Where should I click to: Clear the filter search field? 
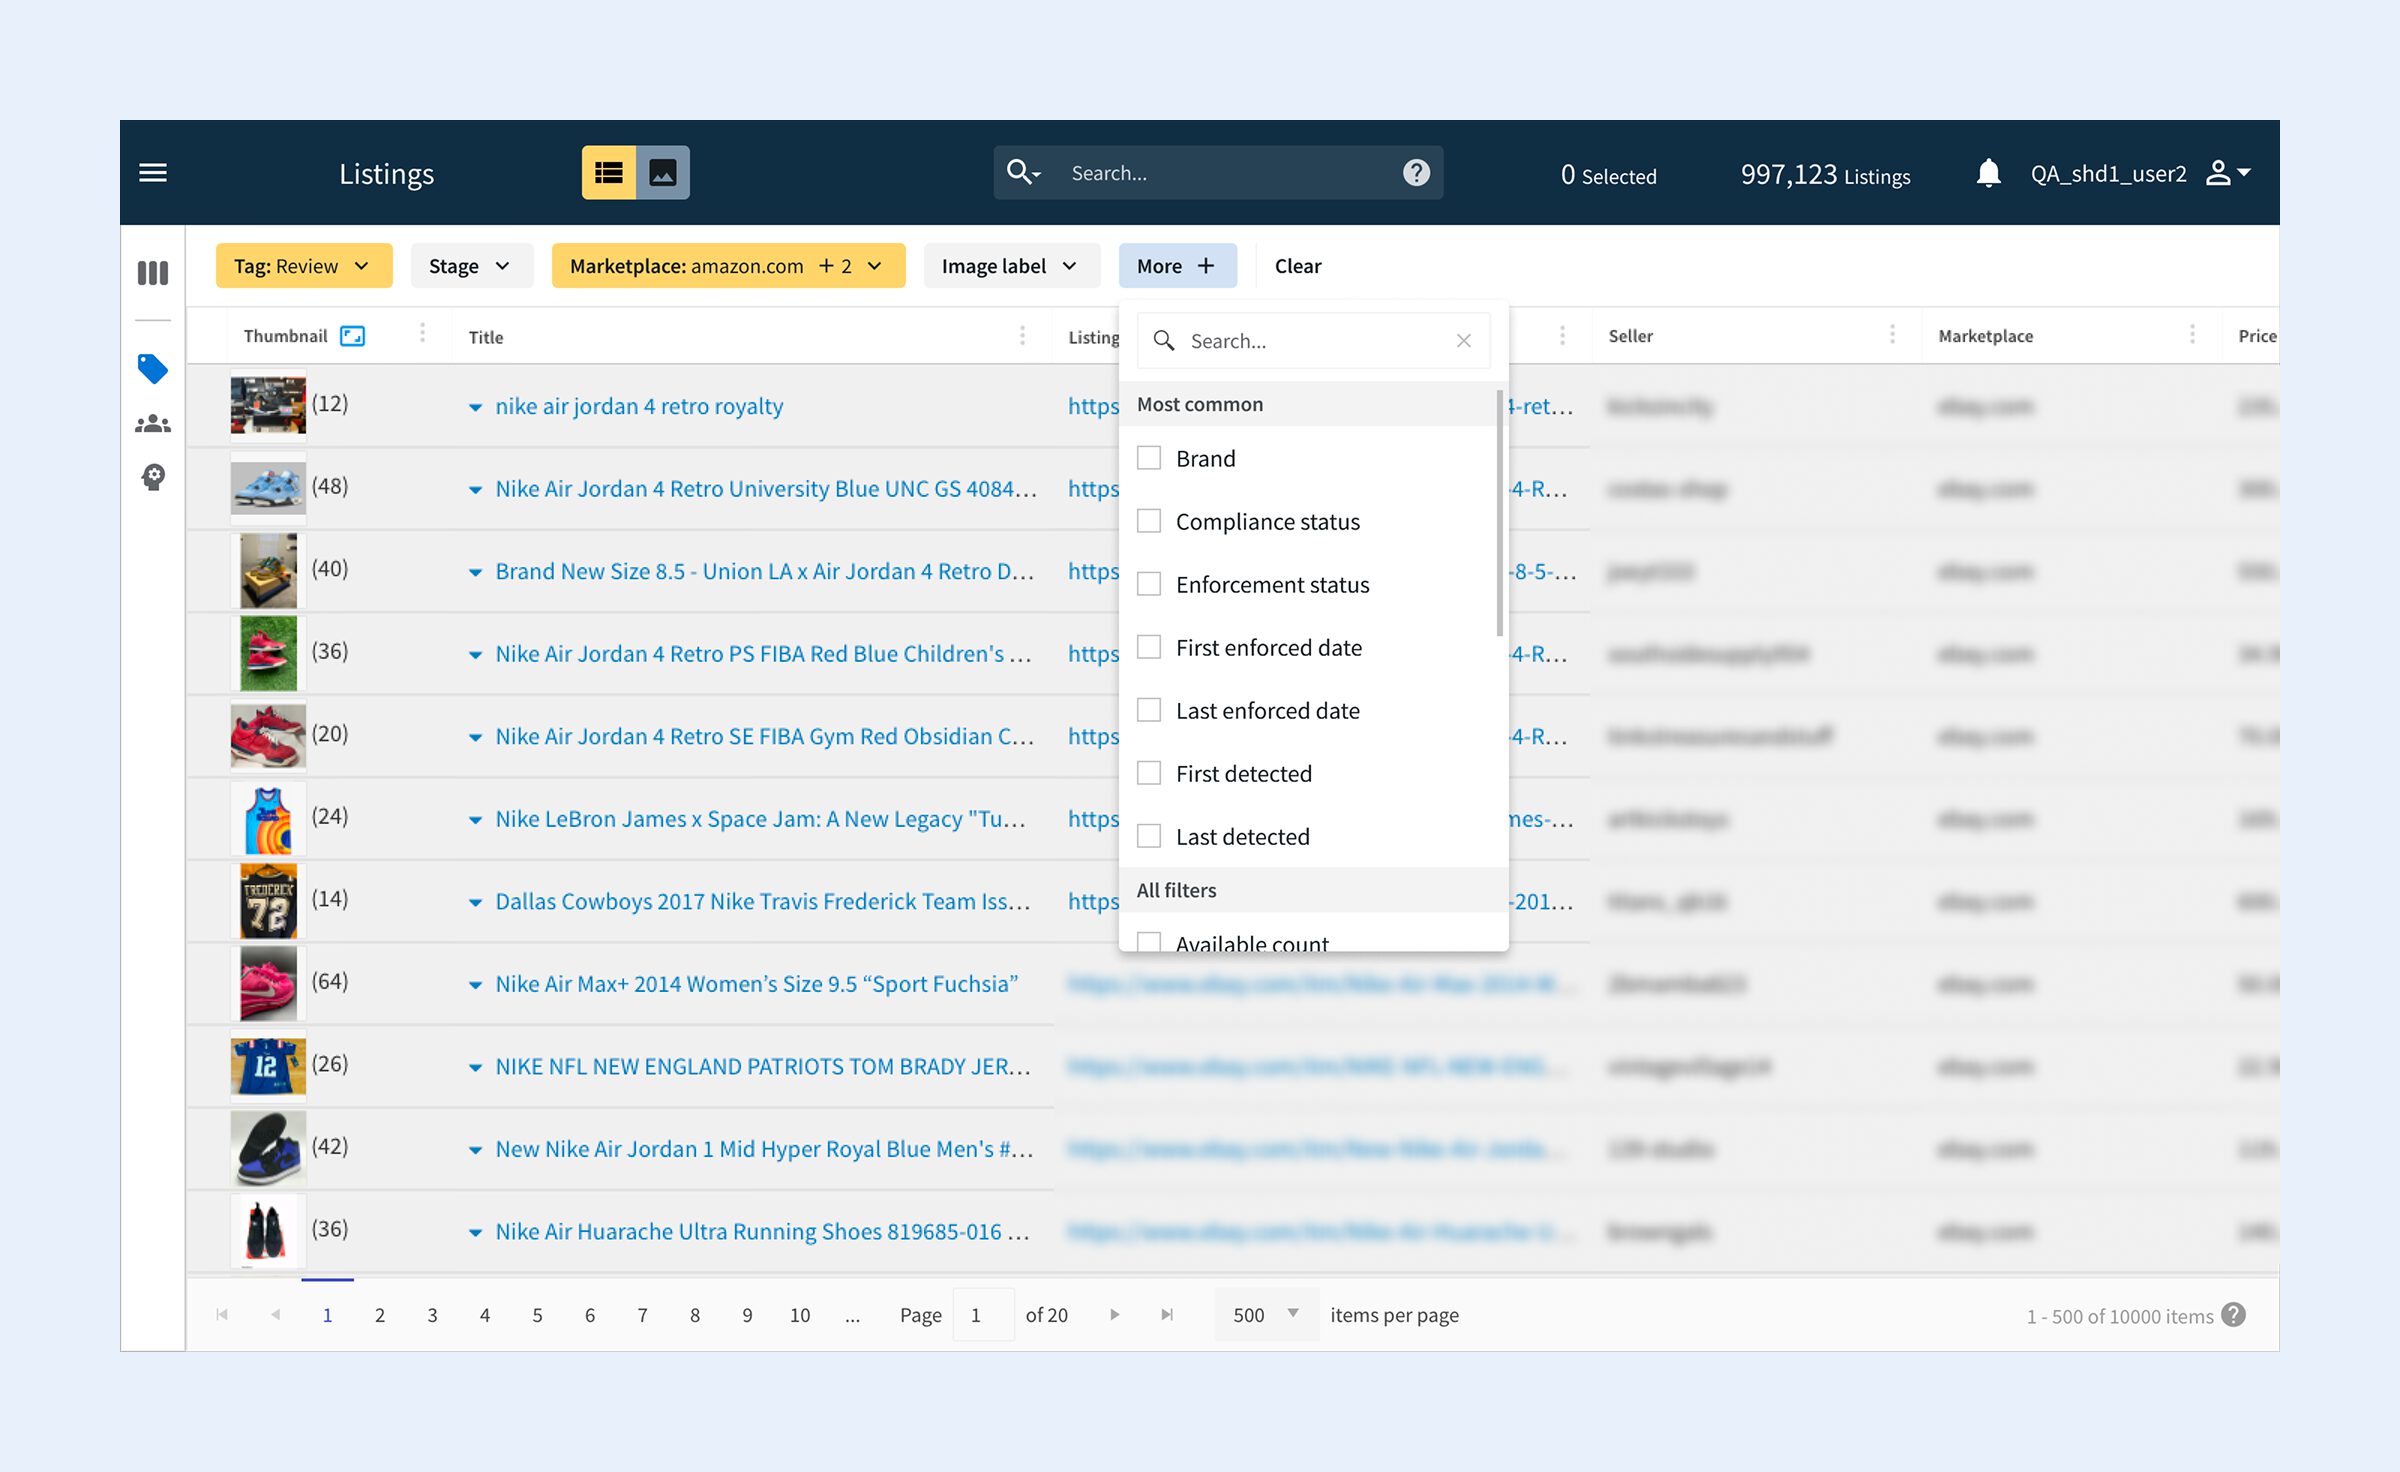(x=1464, y=341)
